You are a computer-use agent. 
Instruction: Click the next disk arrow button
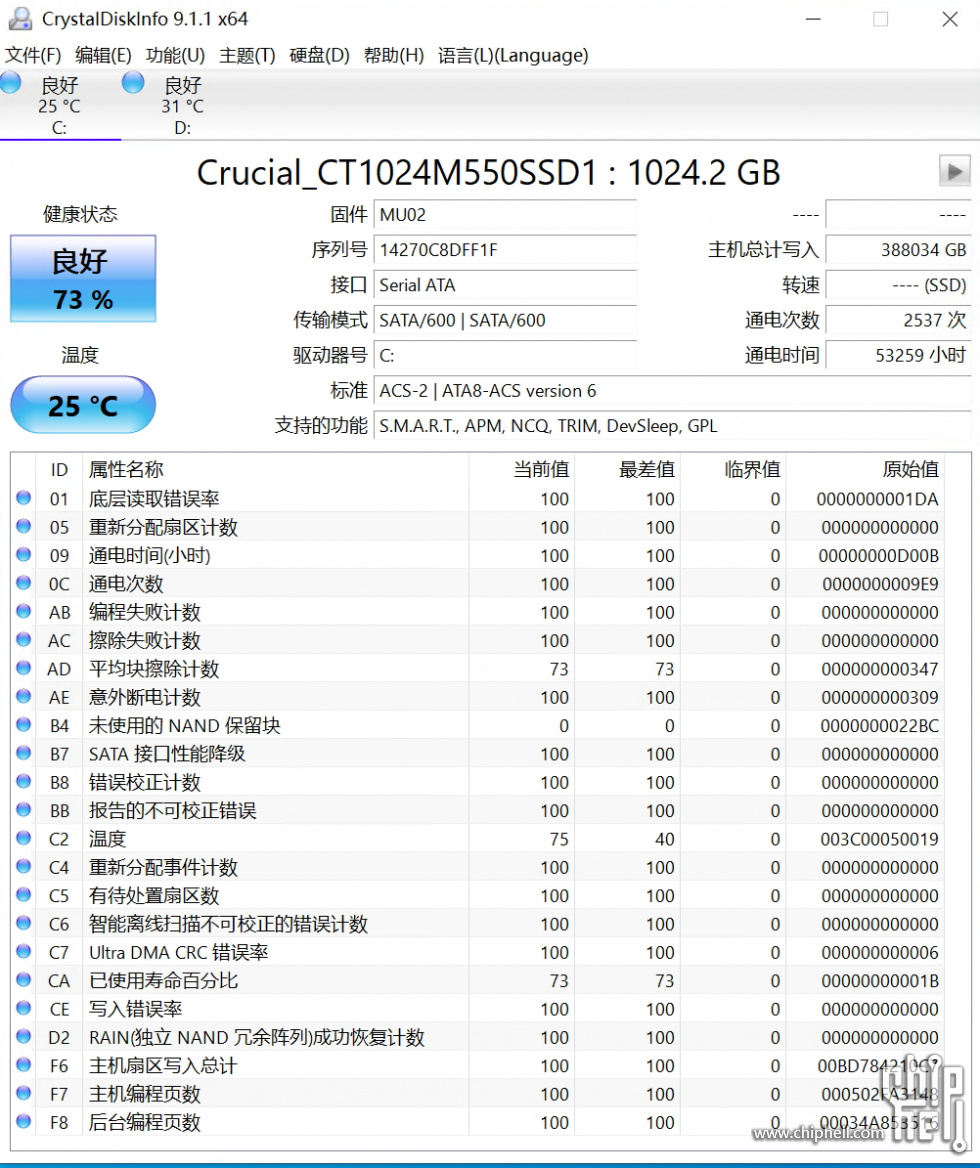pos(954,171)
